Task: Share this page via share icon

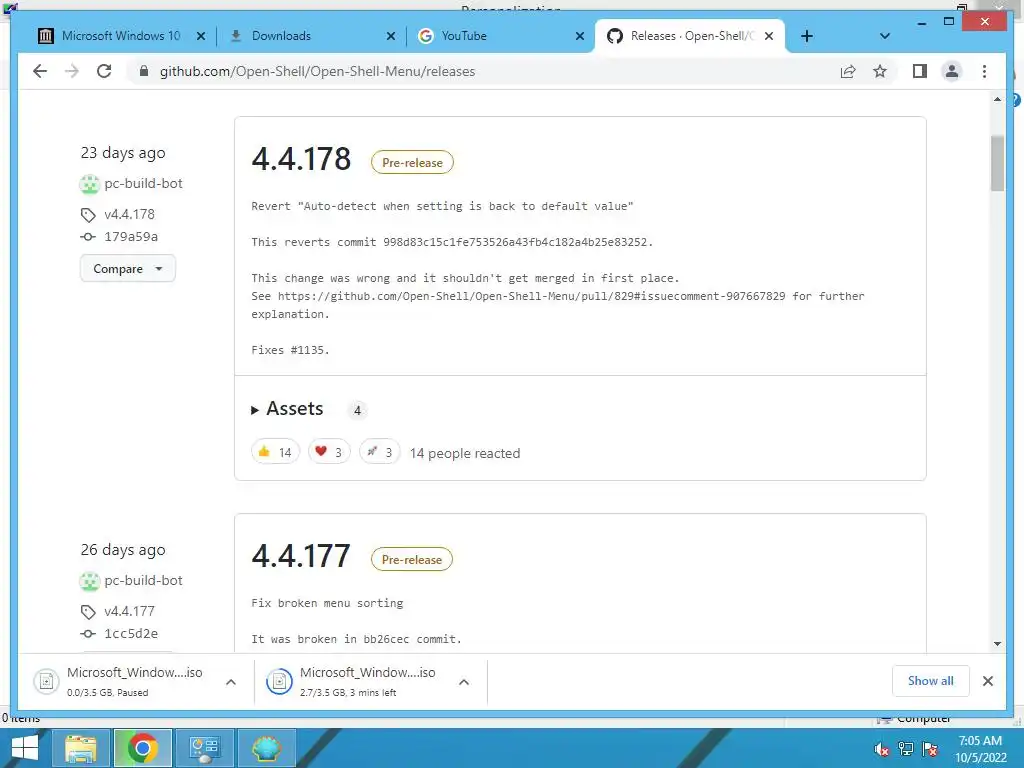Action: pos(848,71)
